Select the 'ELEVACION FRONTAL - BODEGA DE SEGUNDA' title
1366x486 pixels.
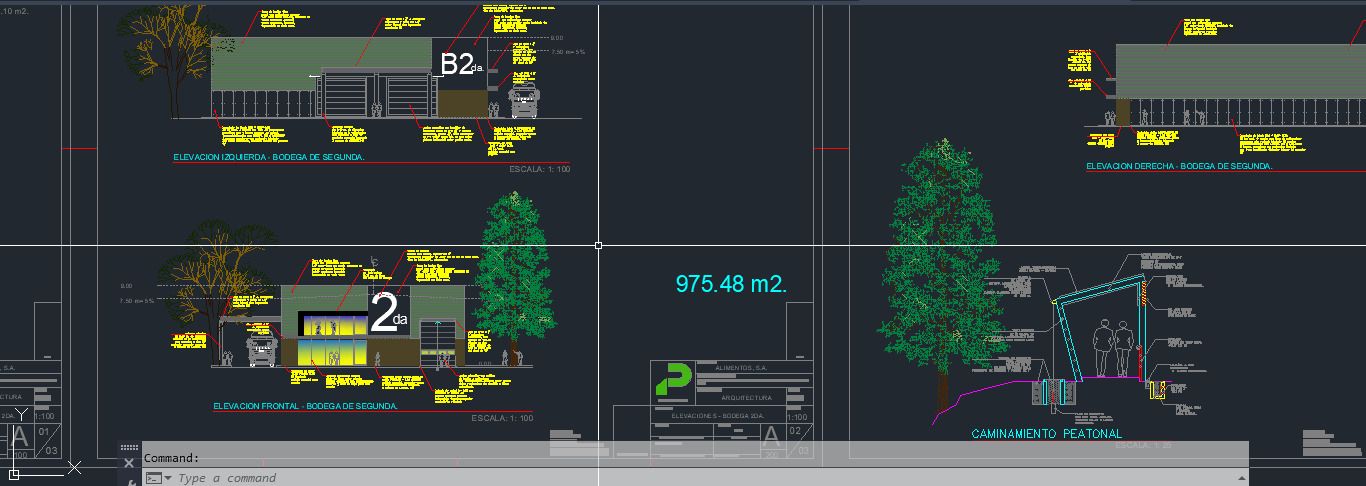tap(305, 407)
